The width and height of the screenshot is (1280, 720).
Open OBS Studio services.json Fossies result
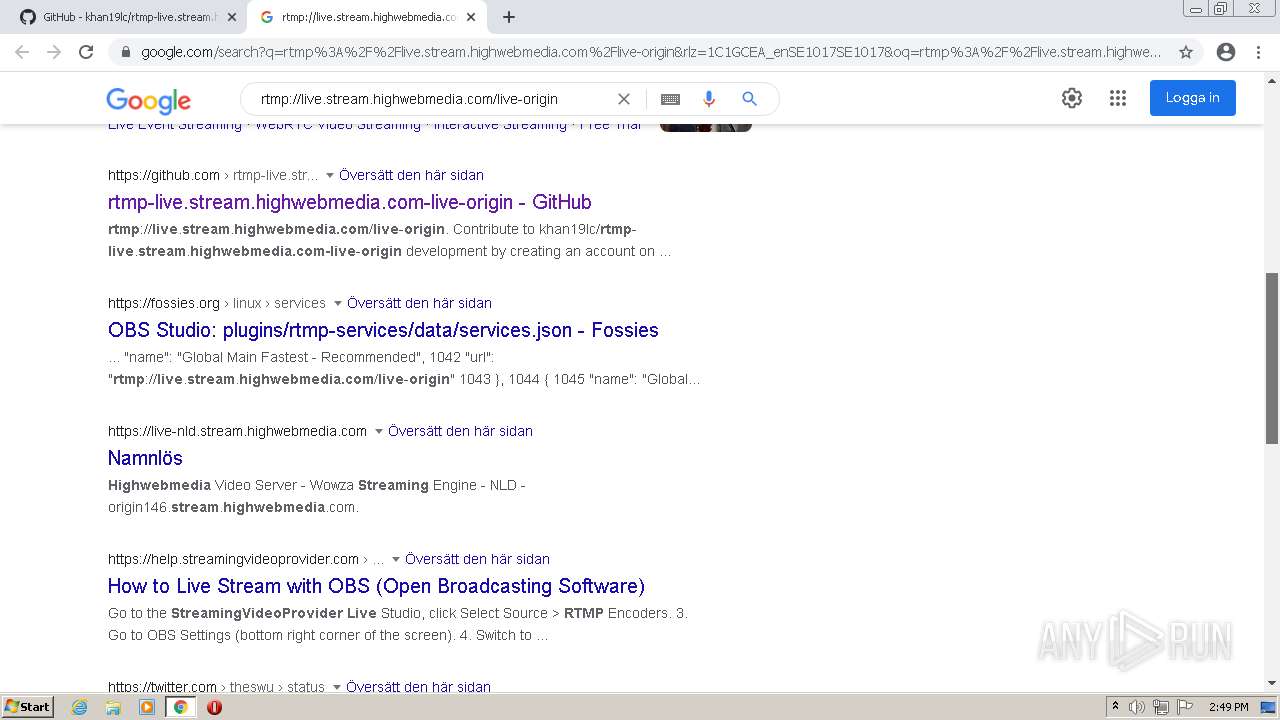(x=383, y=330)
